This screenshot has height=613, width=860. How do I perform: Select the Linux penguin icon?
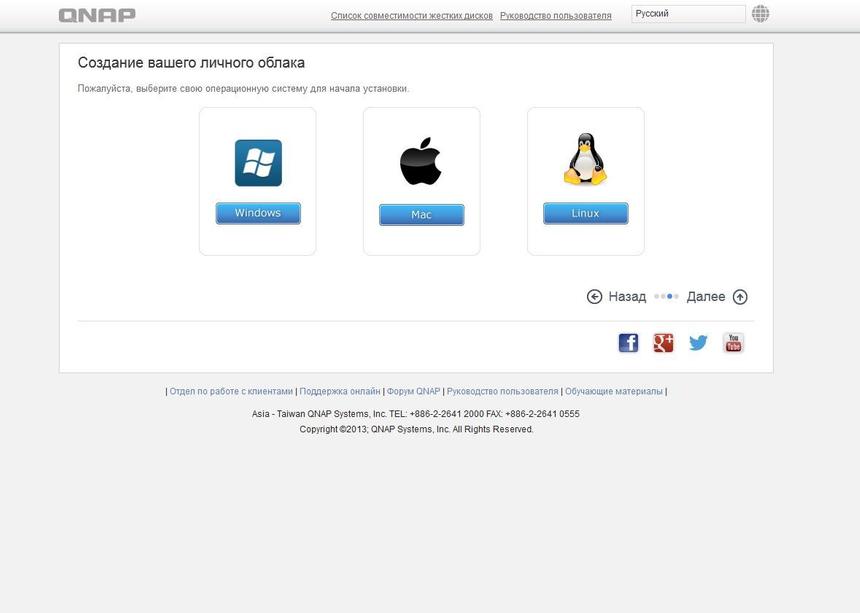pos(585,159)
